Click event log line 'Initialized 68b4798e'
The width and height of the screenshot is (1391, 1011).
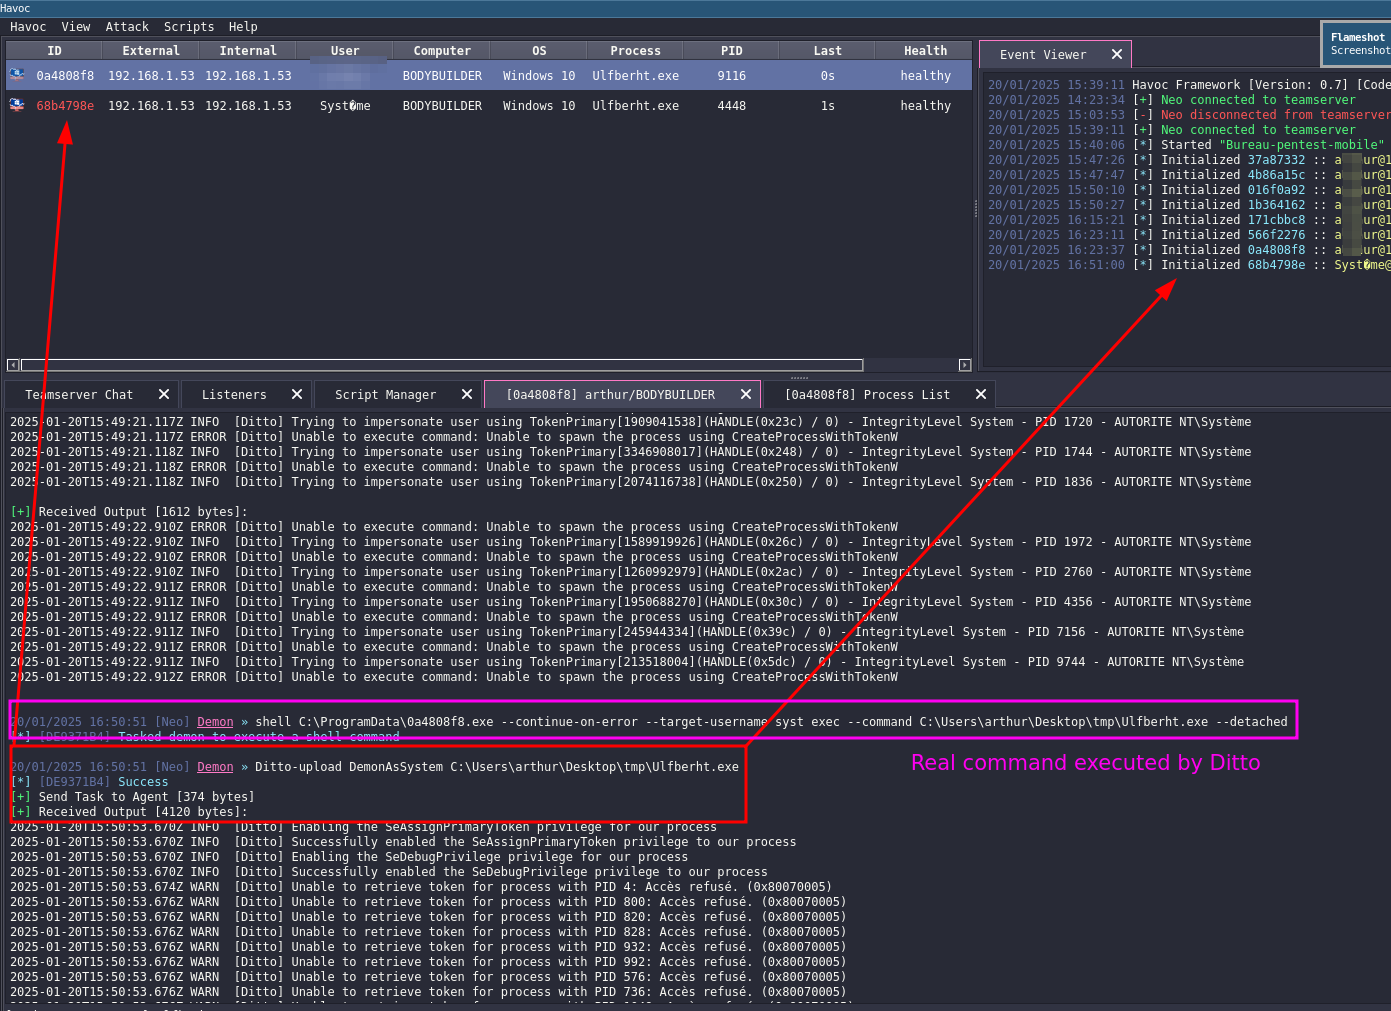click(x=1189, y=265)
